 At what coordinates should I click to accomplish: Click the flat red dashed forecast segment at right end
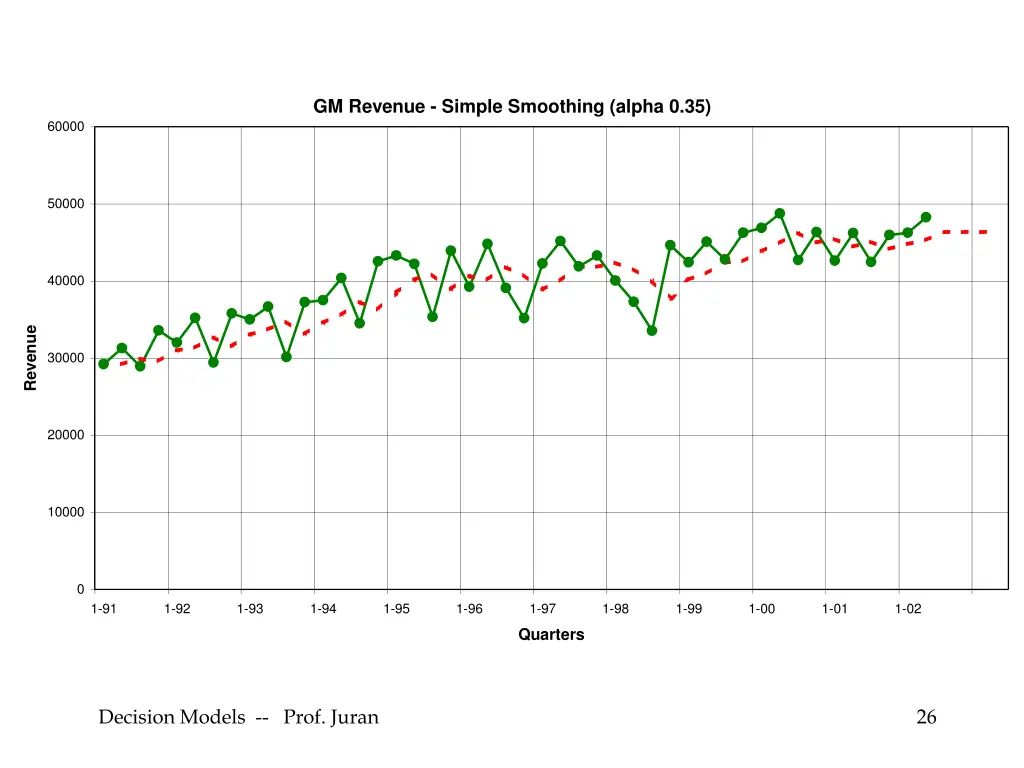click(965, 232)
